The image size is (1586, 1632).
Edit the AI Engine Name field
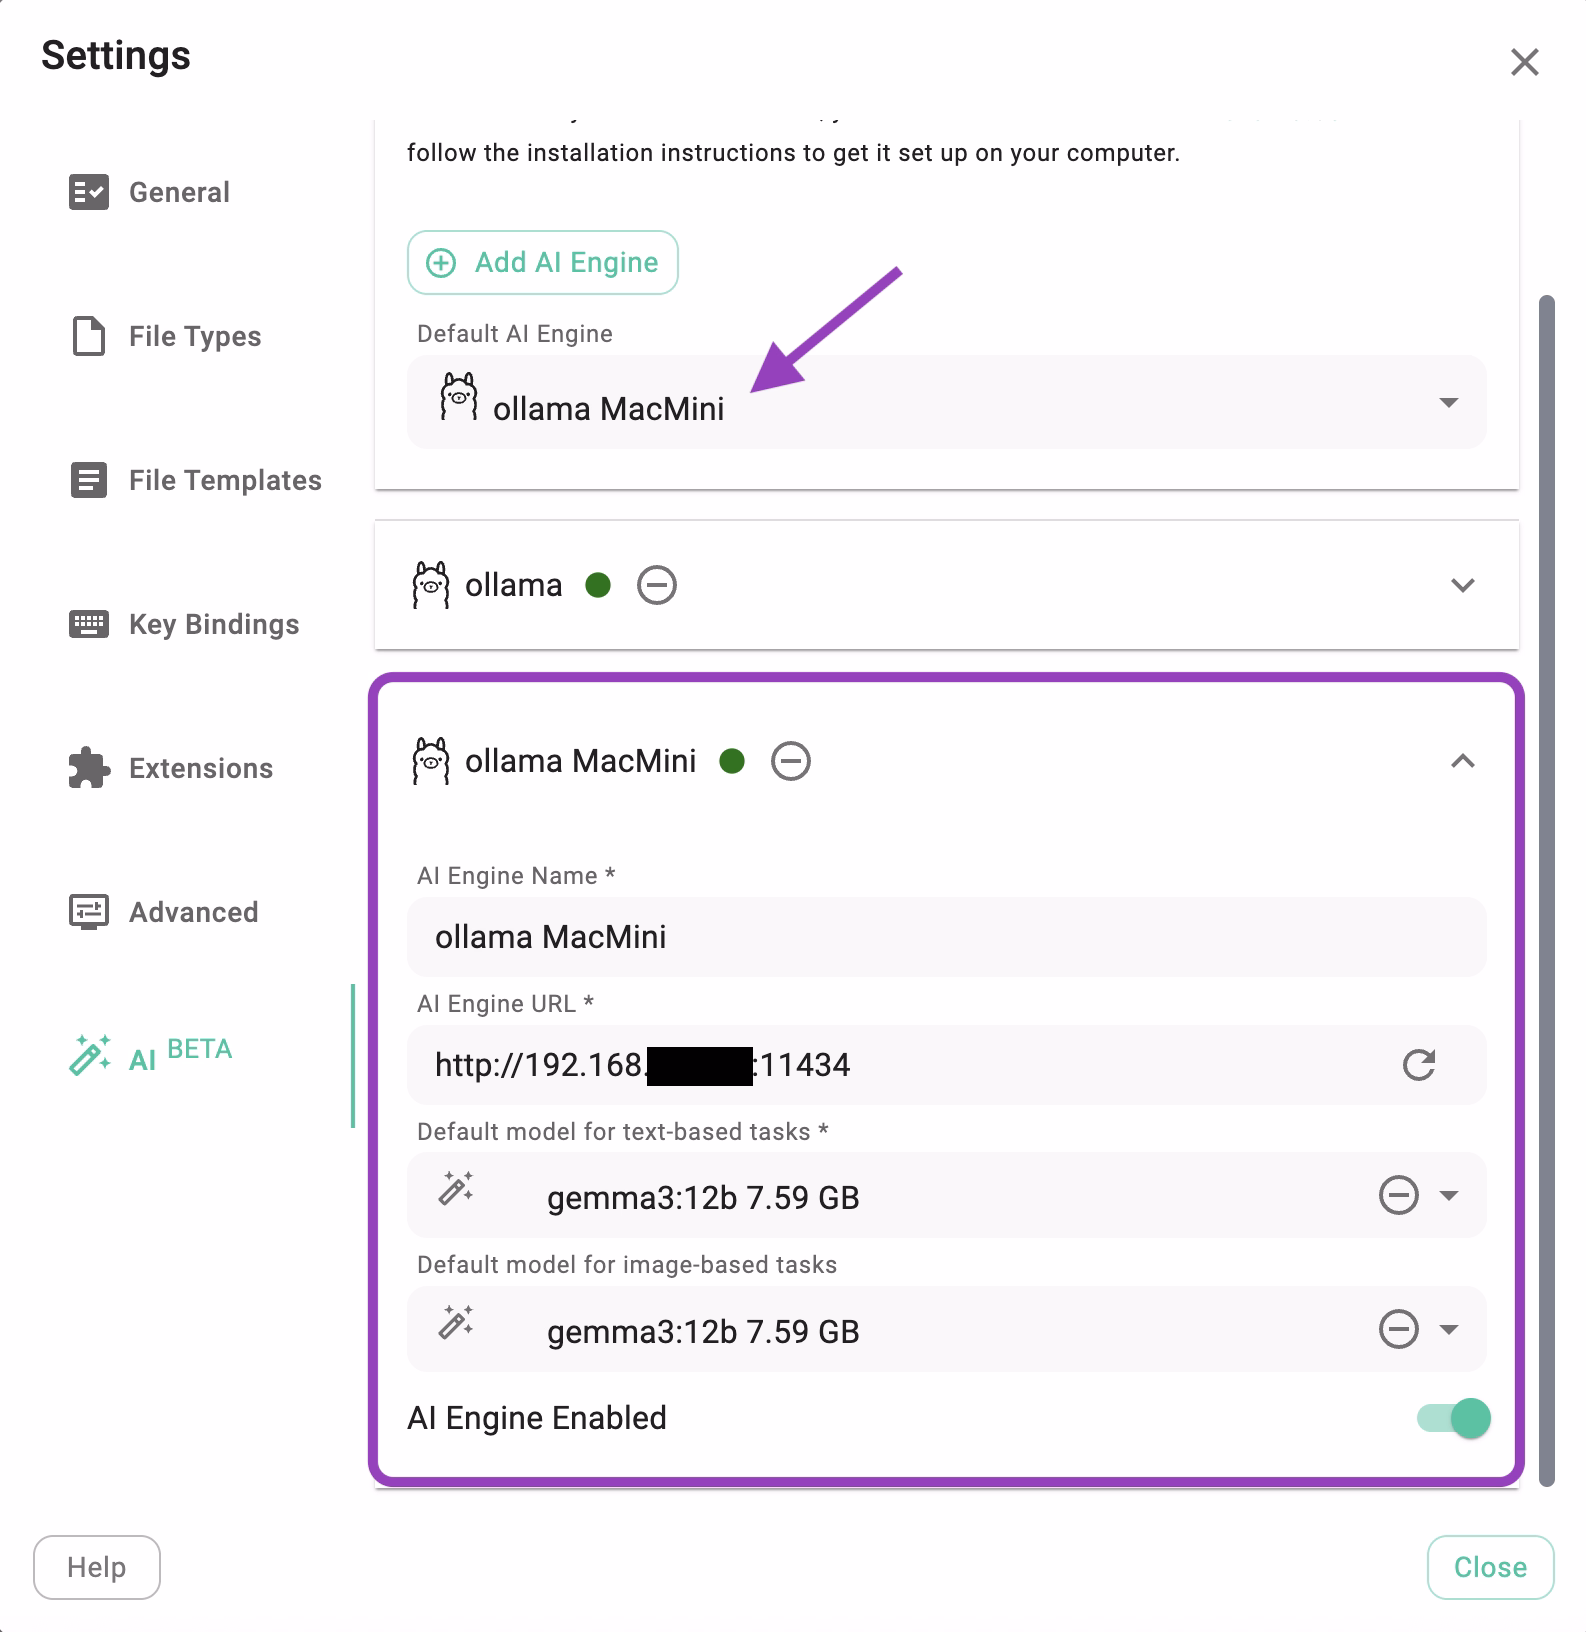coord(946,937)
